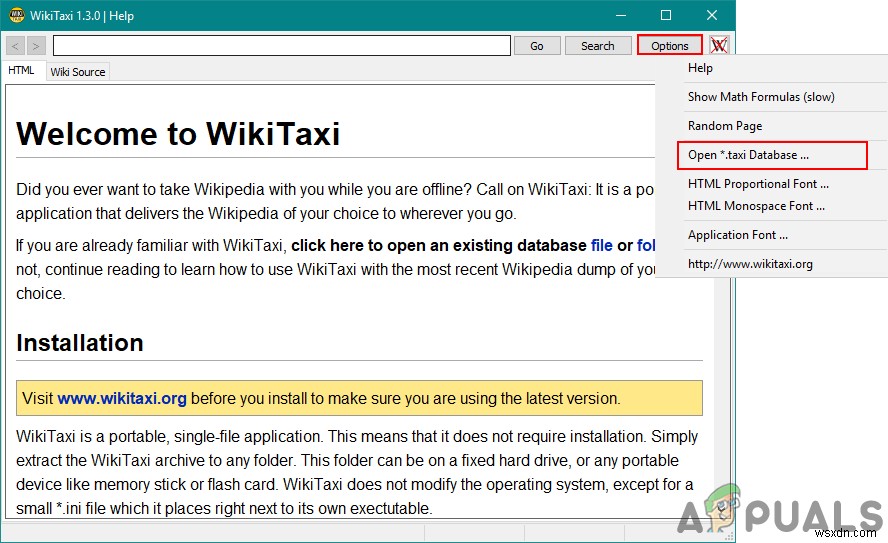Open the Options menu button
Viewport: 888px width, 543px height.
coord(669,46)
